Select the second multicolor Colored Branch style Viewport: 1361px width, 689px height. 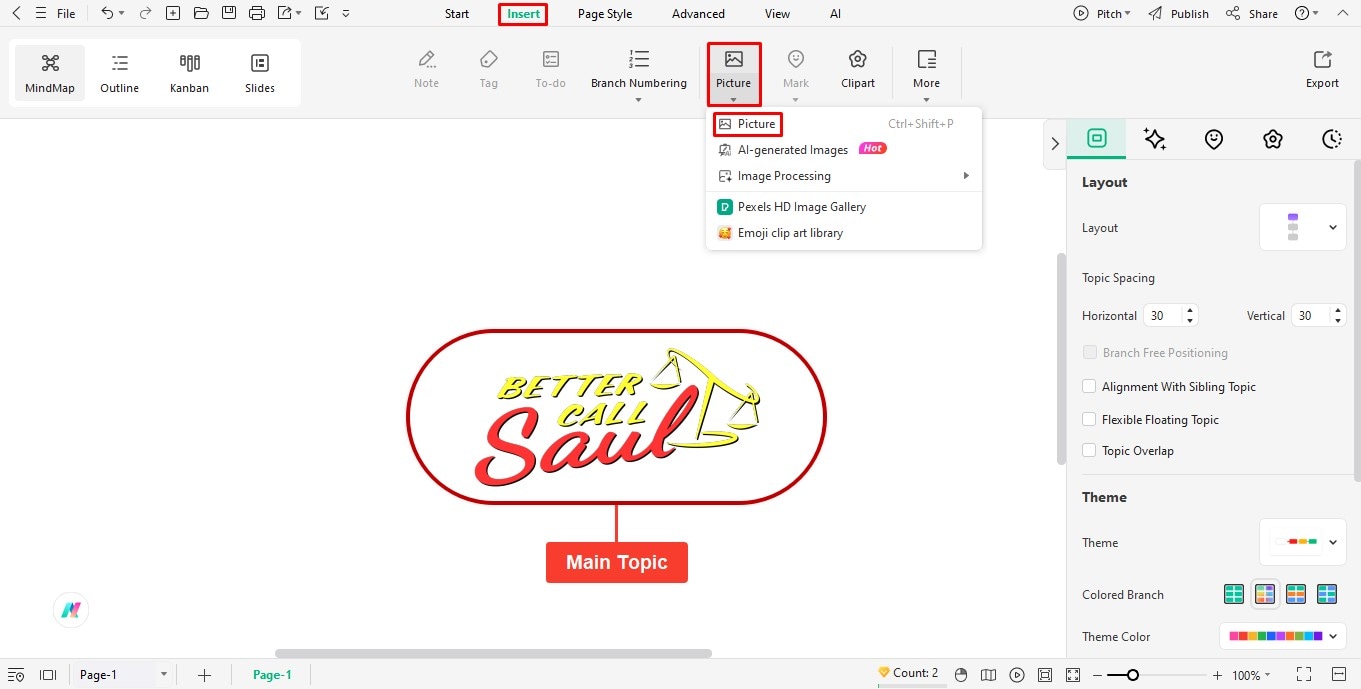1265,594
